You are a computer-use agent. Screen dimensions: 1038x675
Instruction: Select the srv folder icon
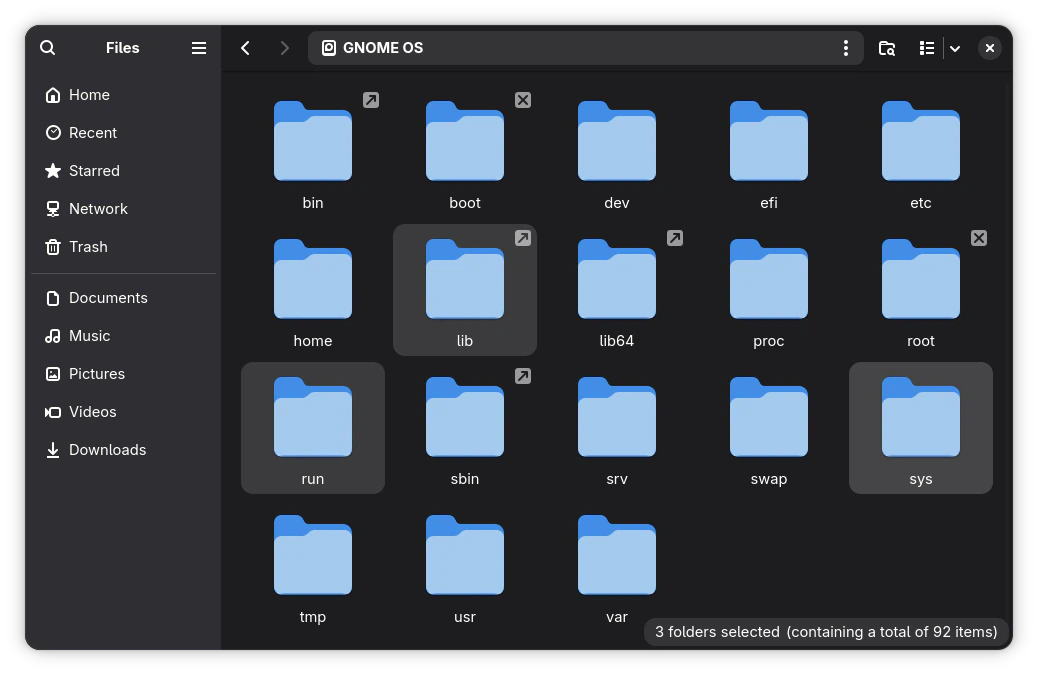(x=617, y=417)
